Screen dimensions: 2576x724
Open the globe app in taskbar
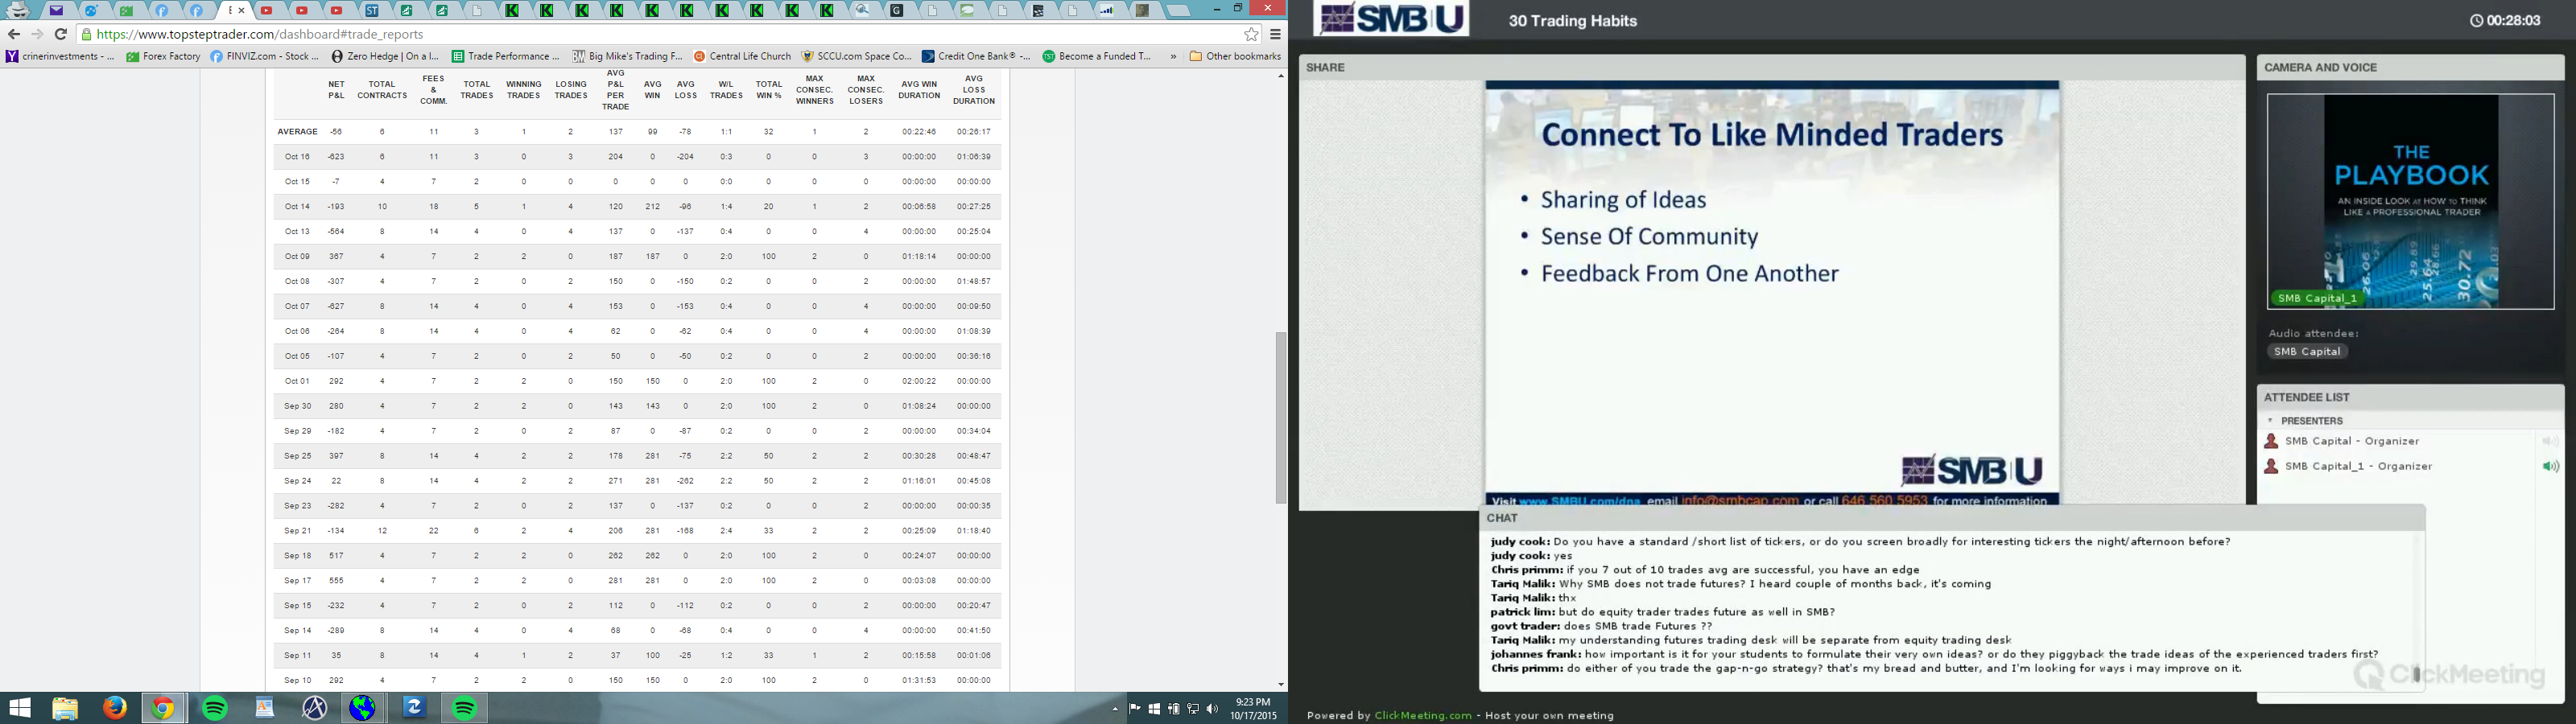363,708
